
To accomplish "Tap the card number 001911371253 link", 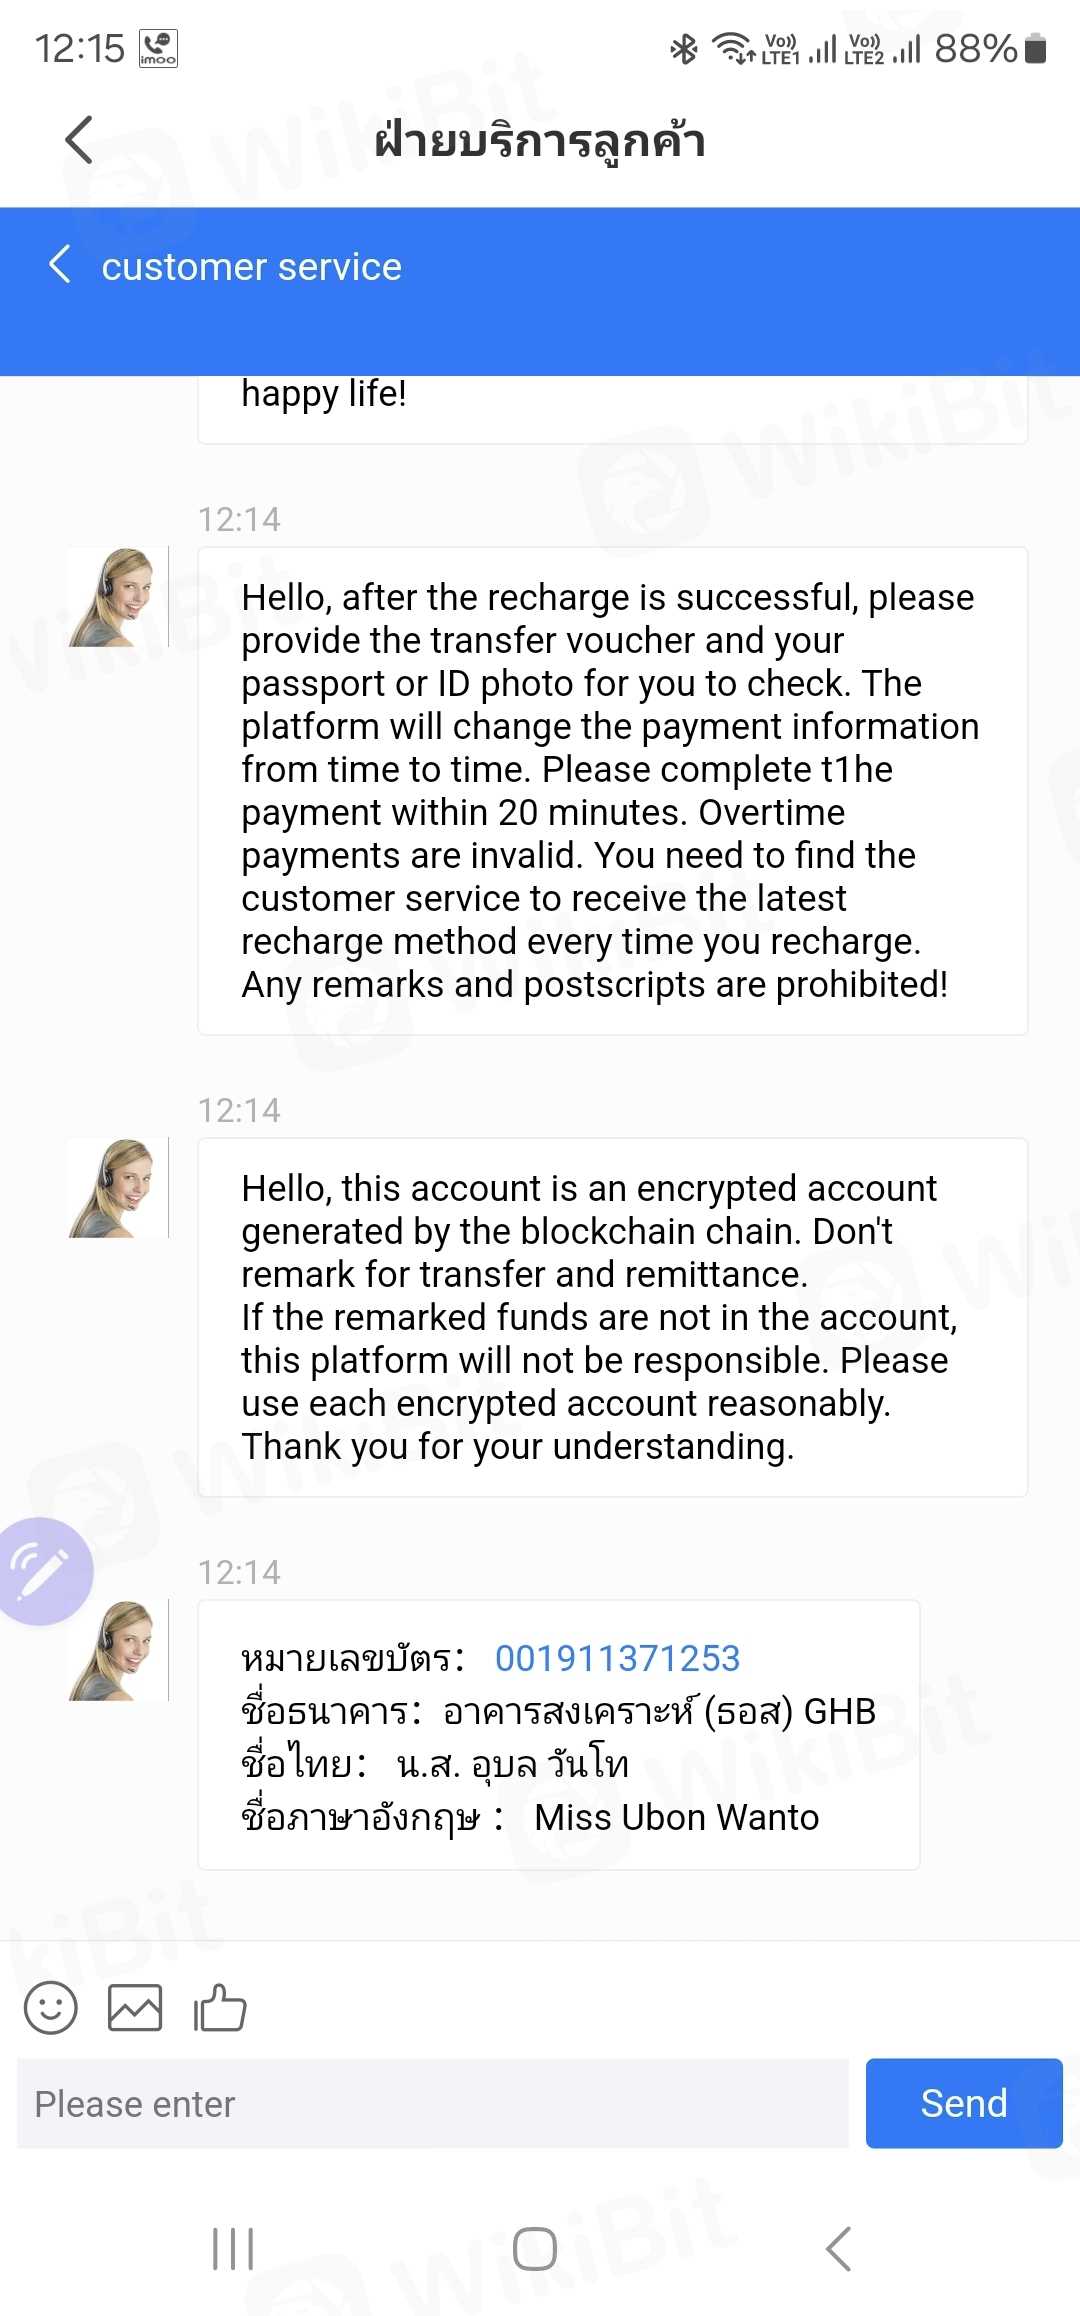I will point(617,1659).
